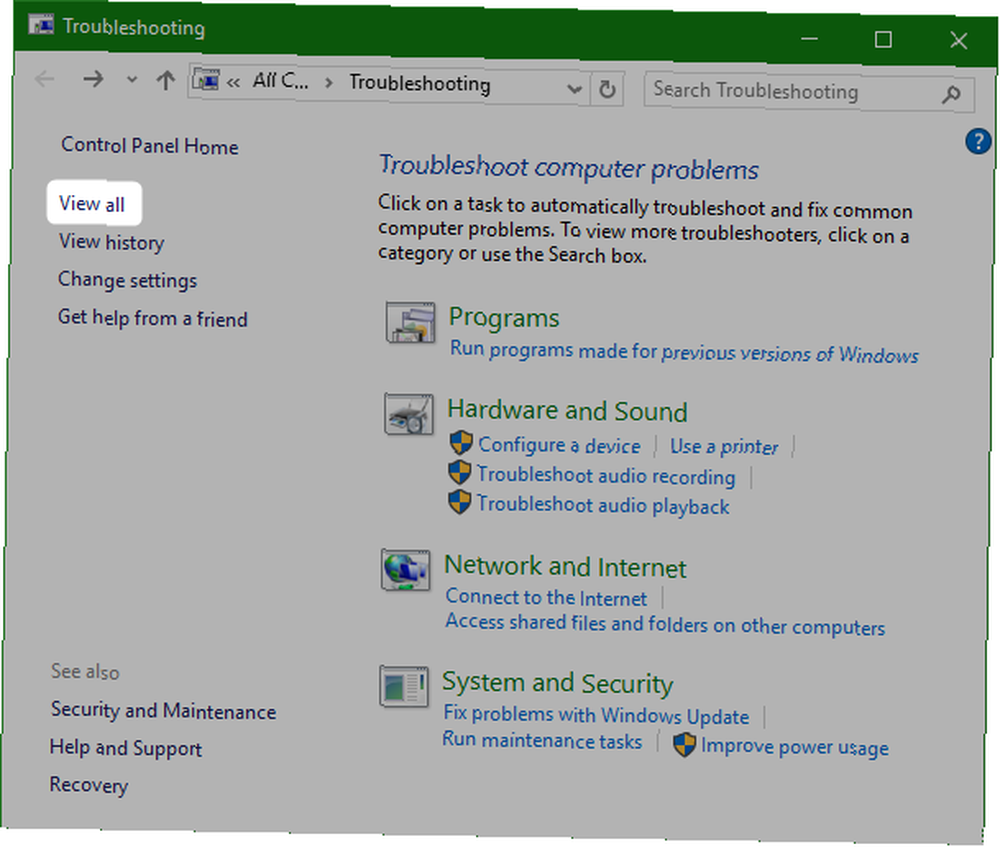Click shield icon beside Troubleshoot audio recording
This screenshot has width=1000, height=847.
tap(460, 472)
